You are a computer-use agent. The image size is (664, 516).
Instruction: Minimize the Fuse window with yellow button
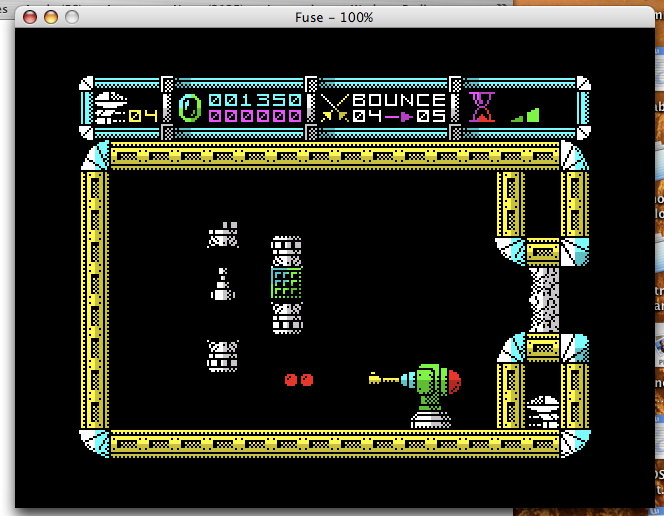(51, 17)
